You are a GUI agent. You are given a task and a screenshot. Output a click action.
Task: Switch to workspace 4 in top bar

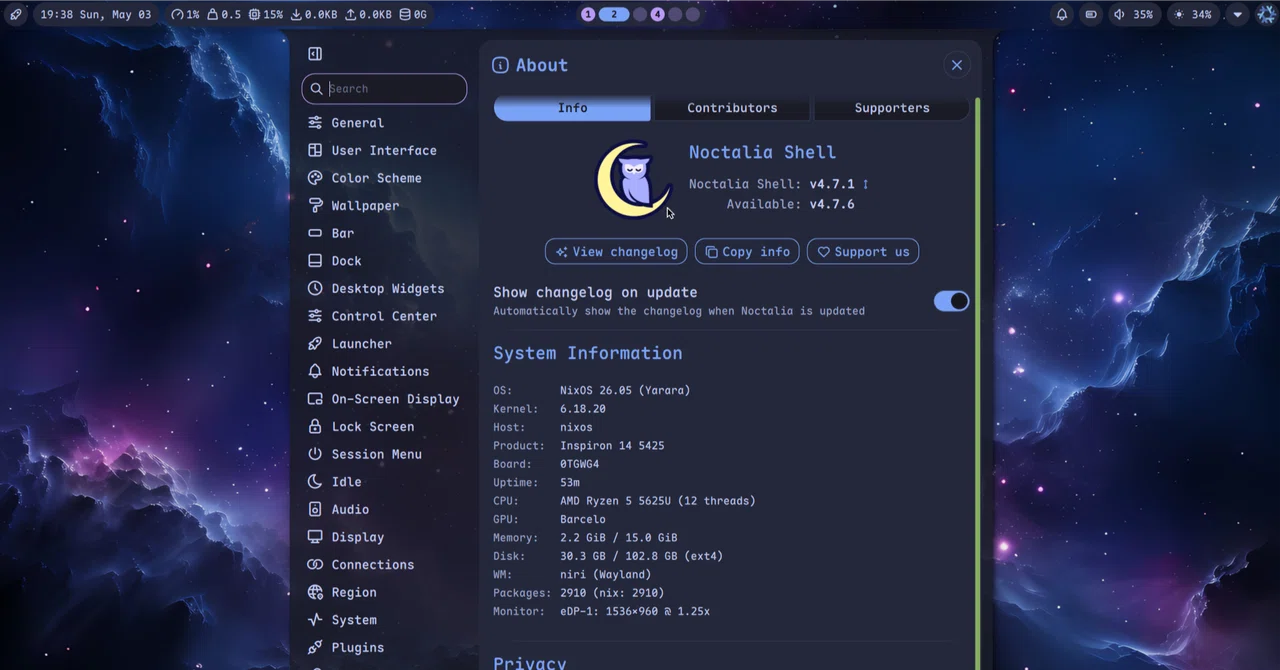(657, 15)
